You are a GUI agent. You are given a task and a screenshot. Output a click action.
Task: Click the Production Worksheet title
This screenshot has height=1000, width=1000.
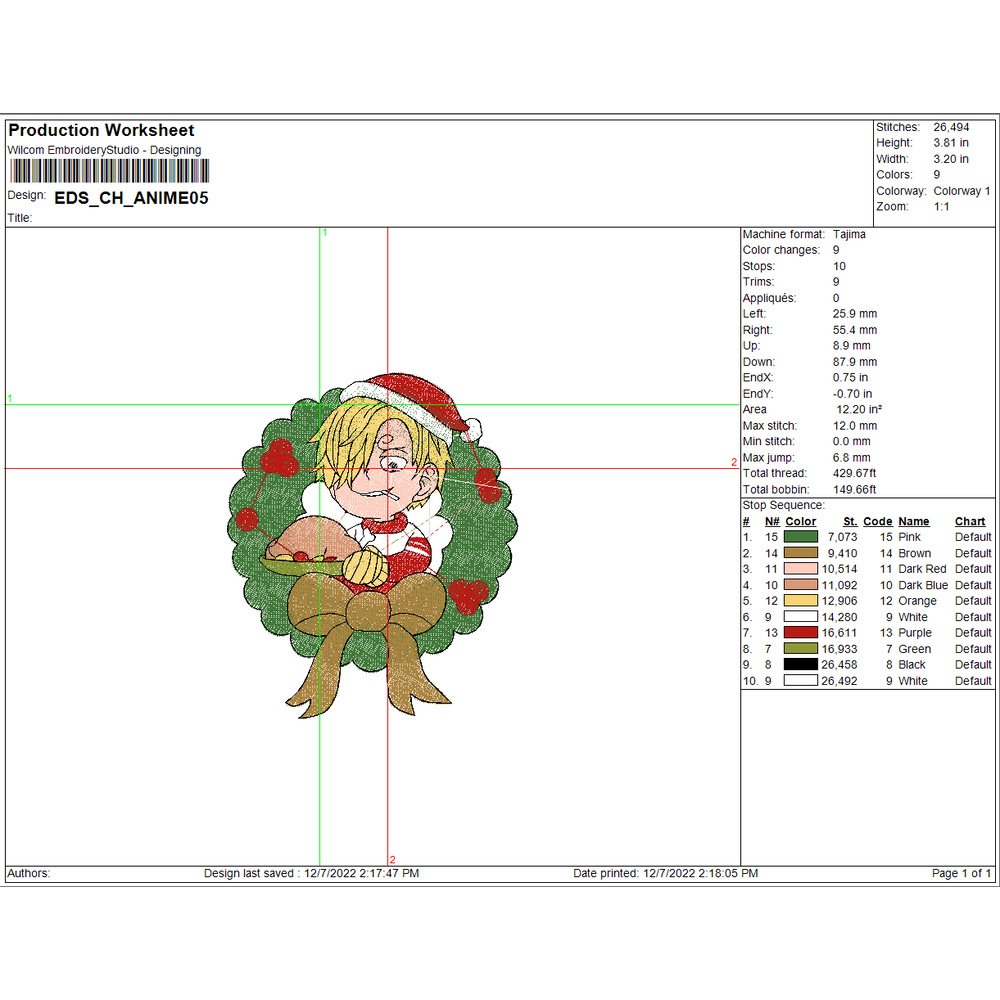coord(101,130)
